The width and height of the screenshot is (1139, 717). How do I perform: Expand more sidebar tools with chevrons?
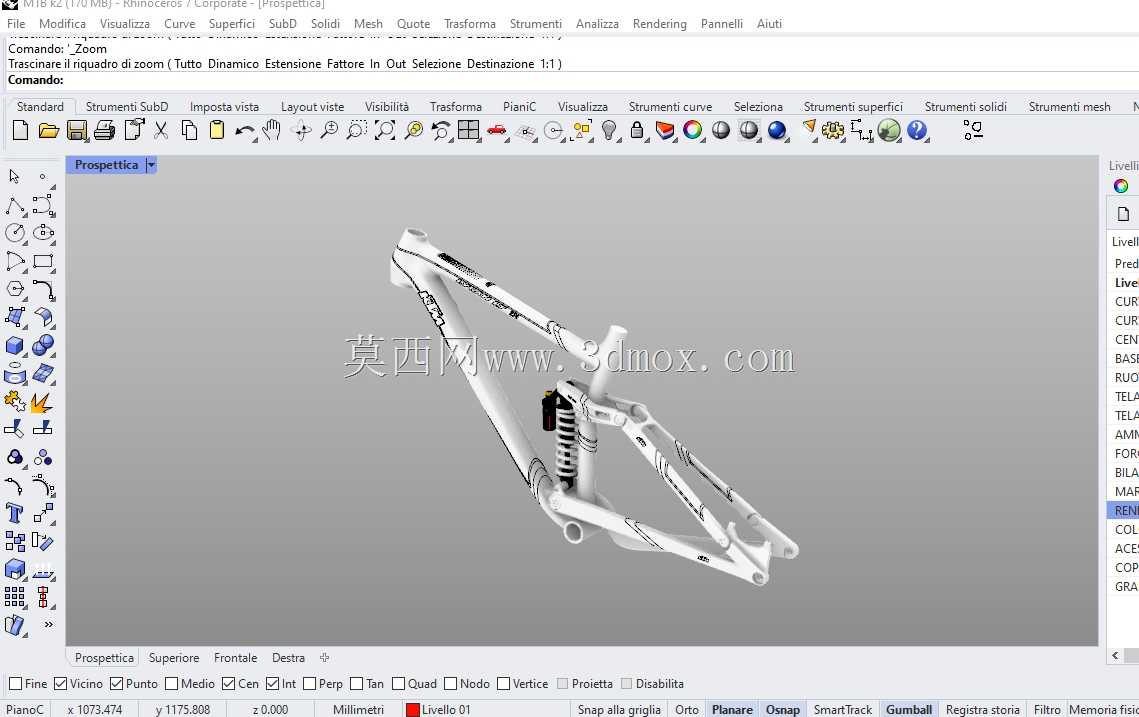pos(49,624)
